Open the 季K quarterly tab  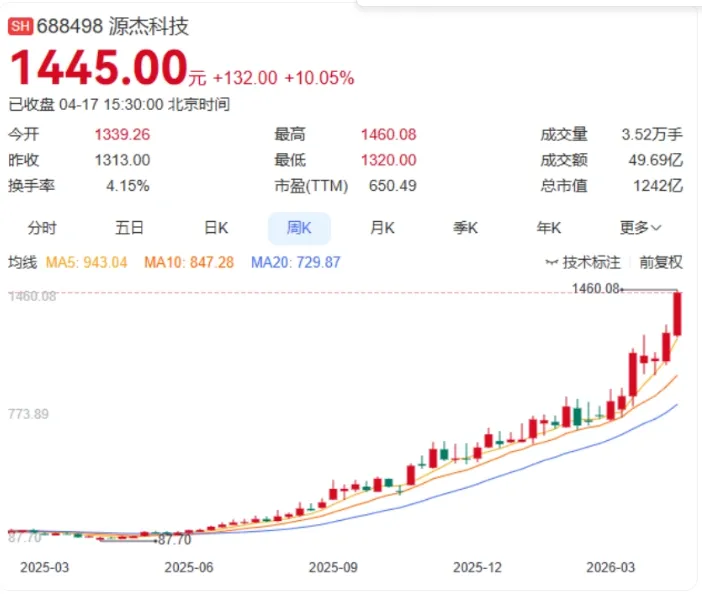click(x=466, y=228)
